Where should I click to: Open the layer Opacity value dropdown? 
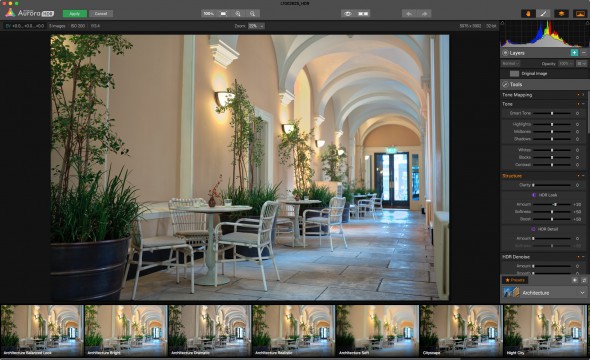point(566,64)
